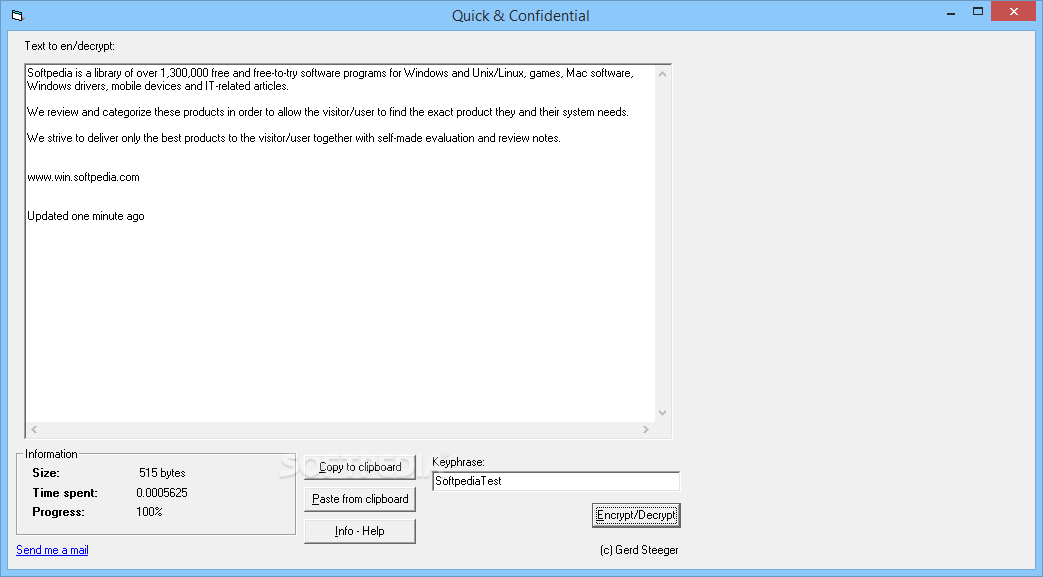
Task: Click the '515 bytes' size value
Action: [x=162, y=473]
